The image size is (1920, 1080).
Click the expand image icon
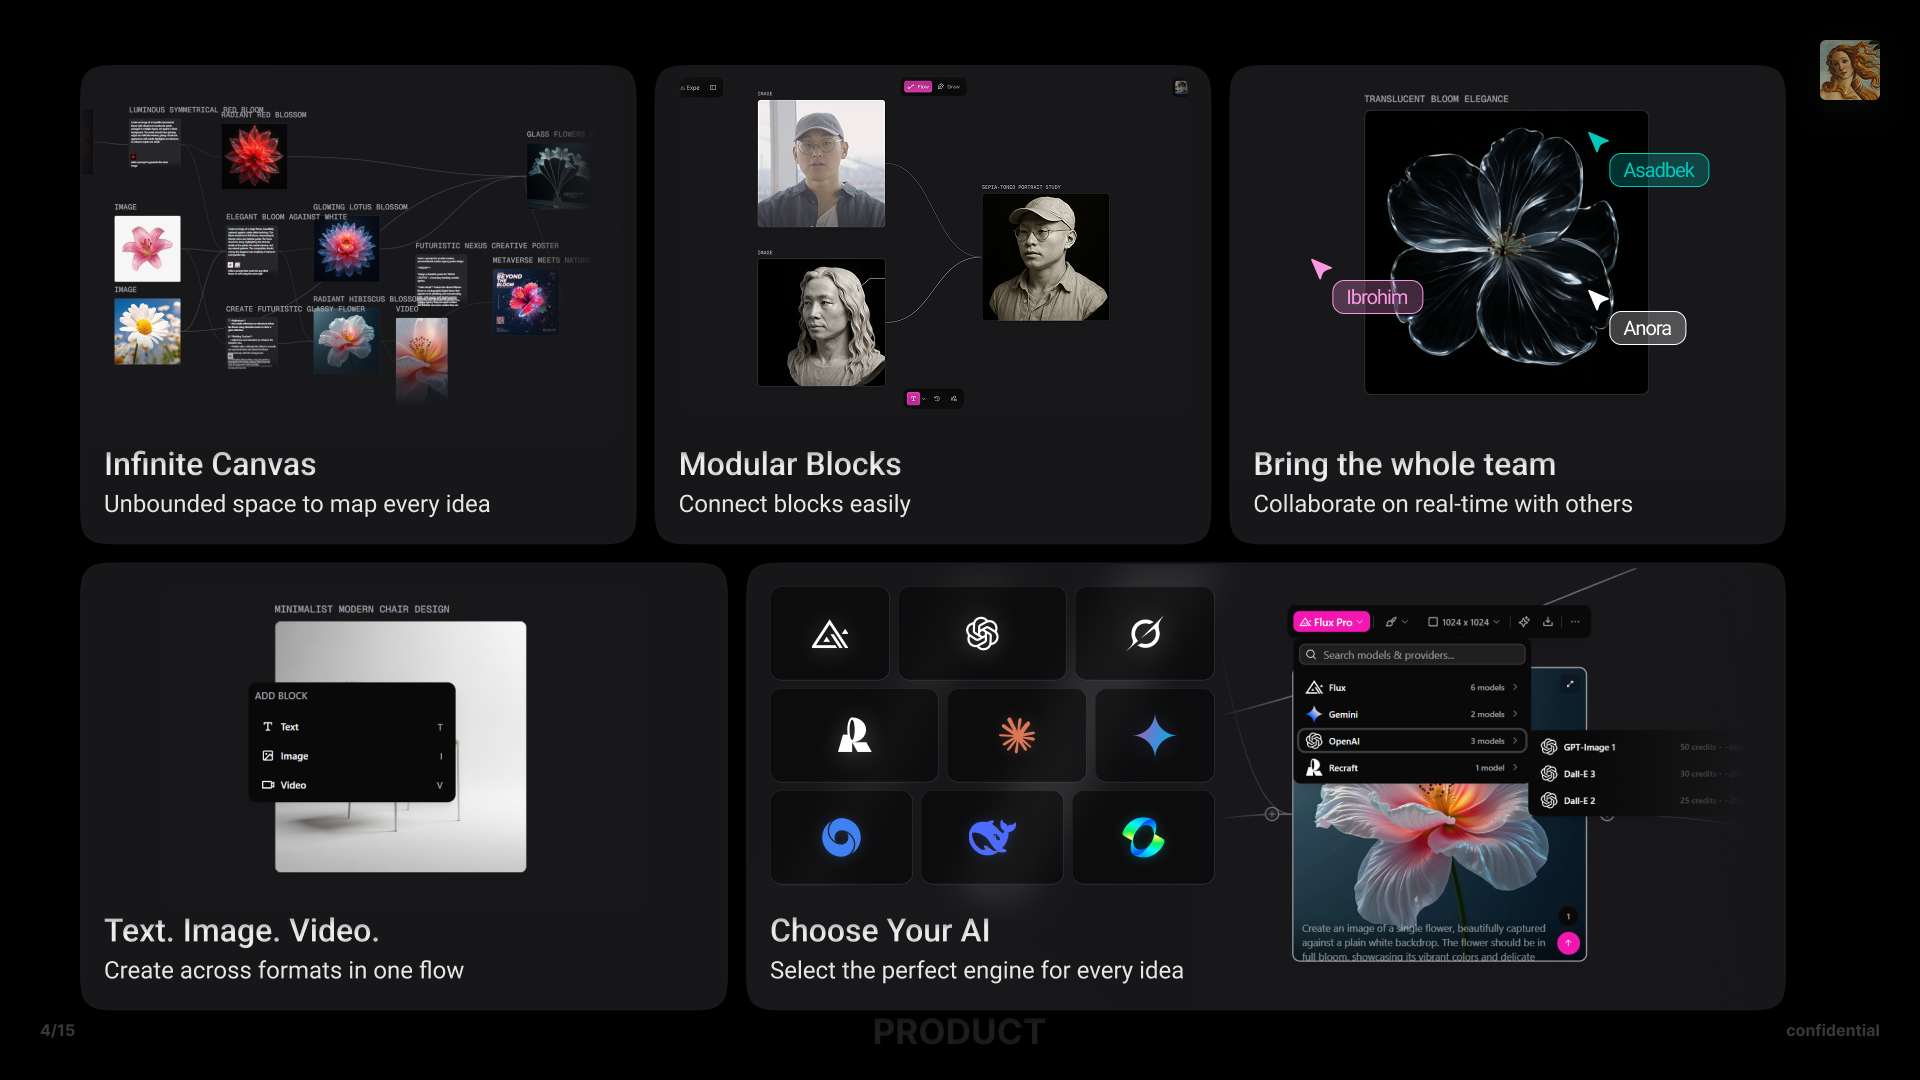click(x=1570, y=685)
